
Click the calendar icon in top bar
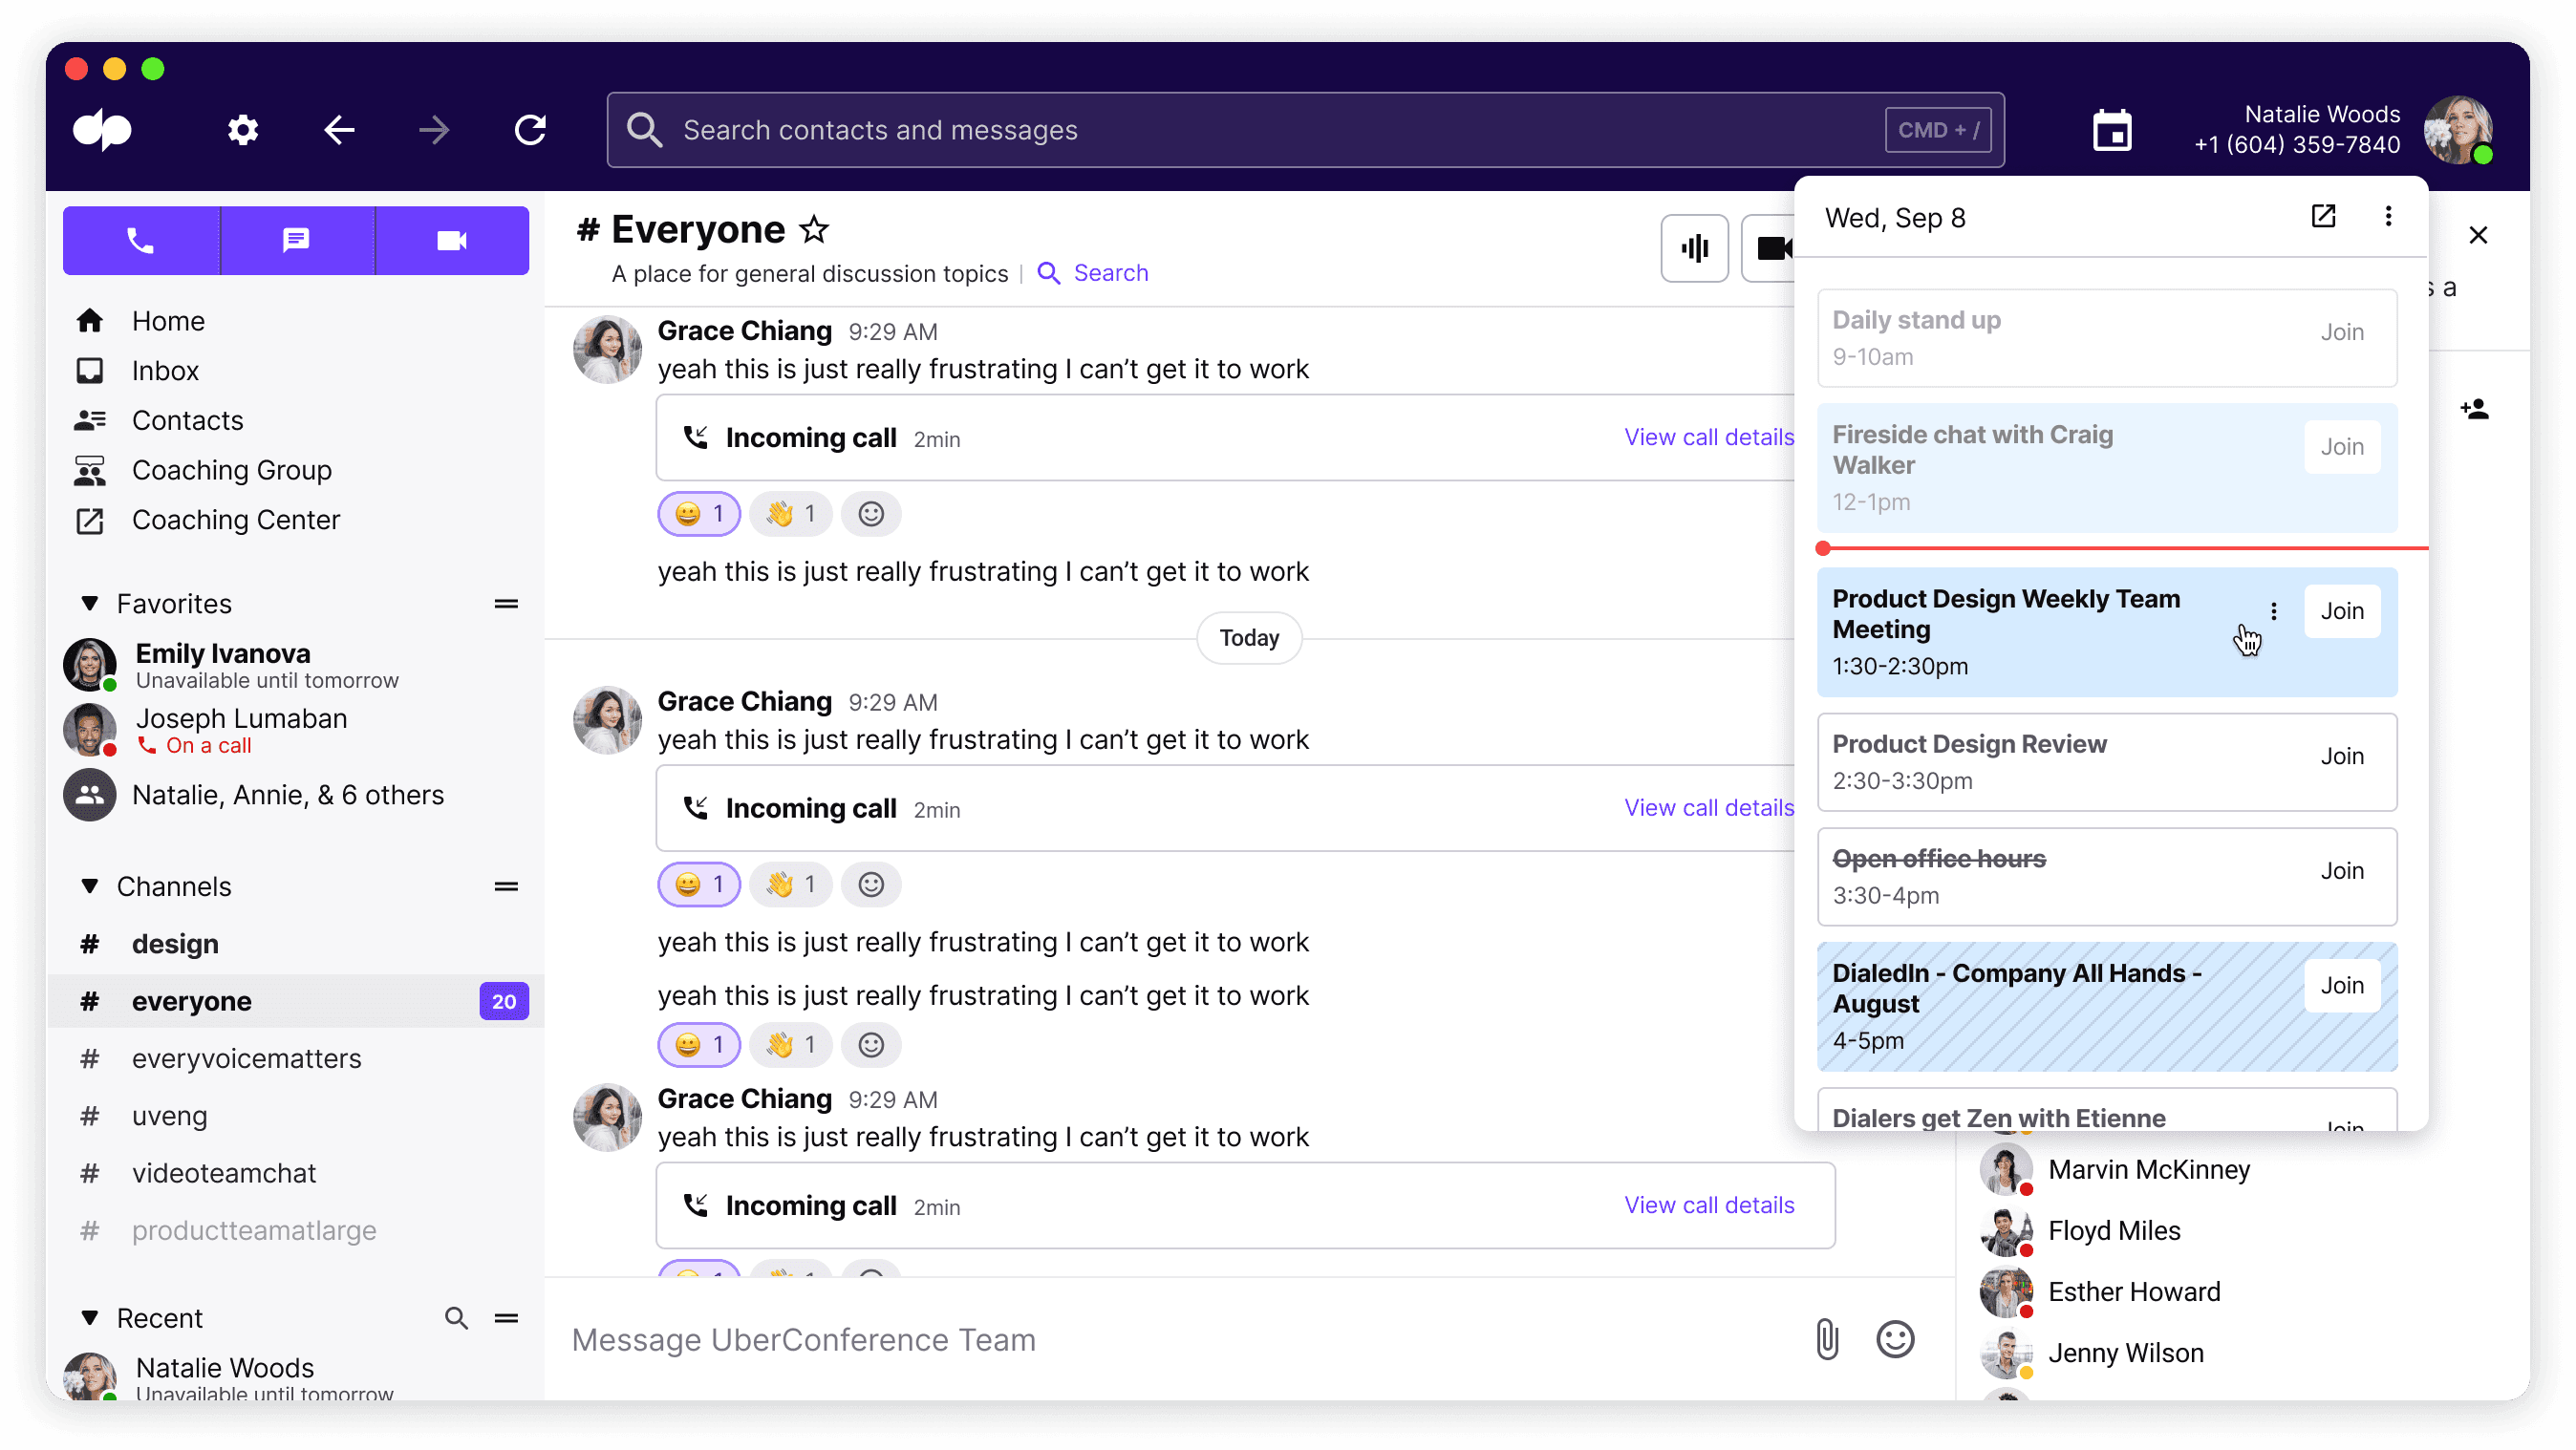(2111, 129)
